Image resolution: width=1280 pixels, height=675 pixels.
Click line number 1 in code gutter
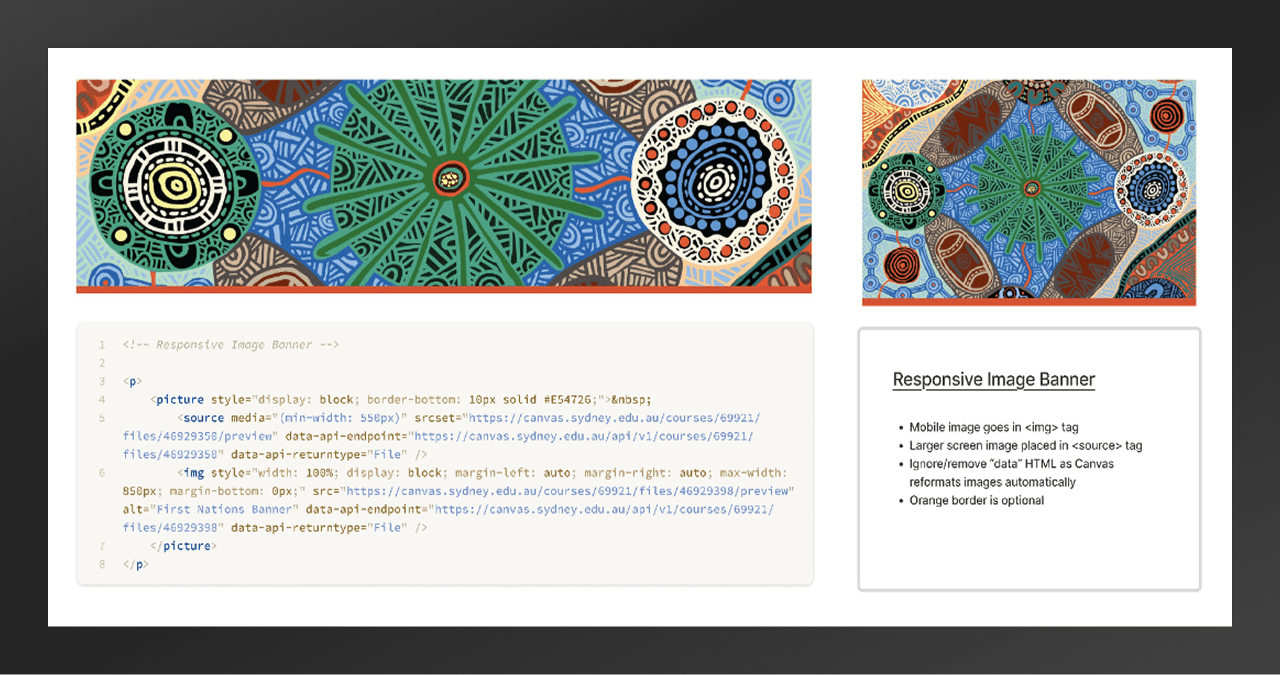point(101,345)
